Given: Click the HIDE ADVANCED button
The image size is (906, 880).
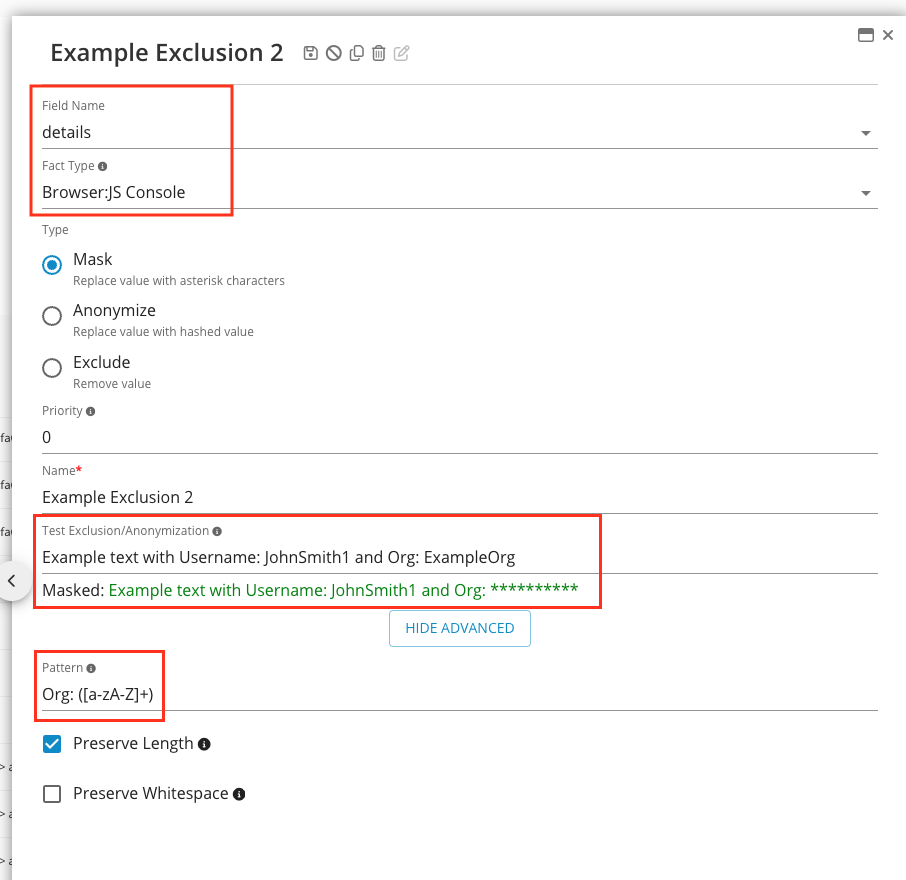Looking at the screenshot, I should coord(459,628).
